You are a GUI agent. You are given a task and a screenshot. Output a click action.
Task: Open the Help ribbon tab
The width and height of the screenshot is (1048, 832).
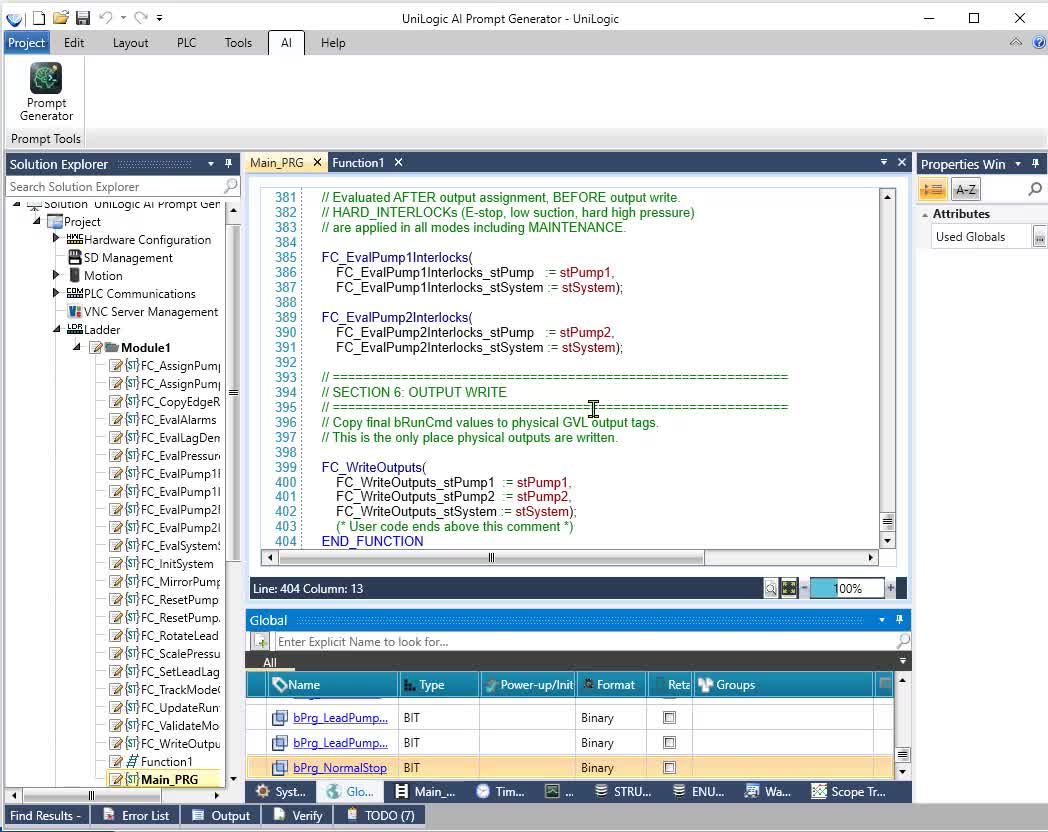pyautogui.click(x=333, y=43)
